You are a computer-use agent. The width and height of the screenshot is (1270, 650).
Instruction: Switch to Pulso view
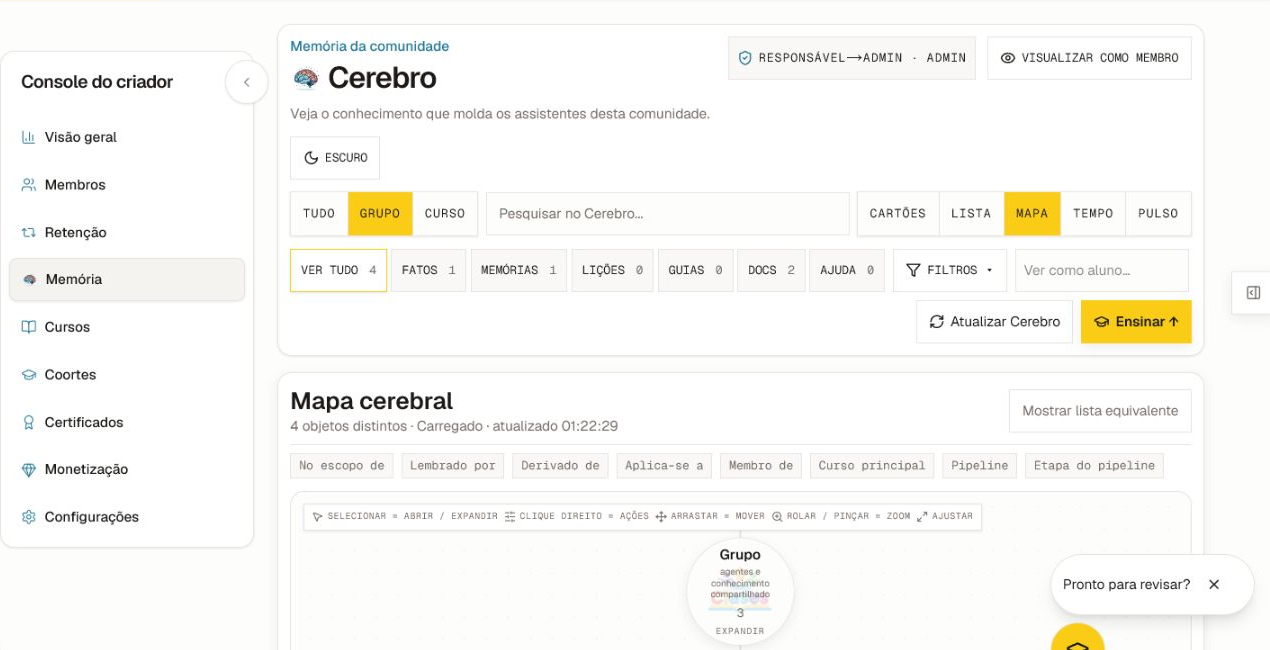pyautogui.click(x=1158, y=214)
